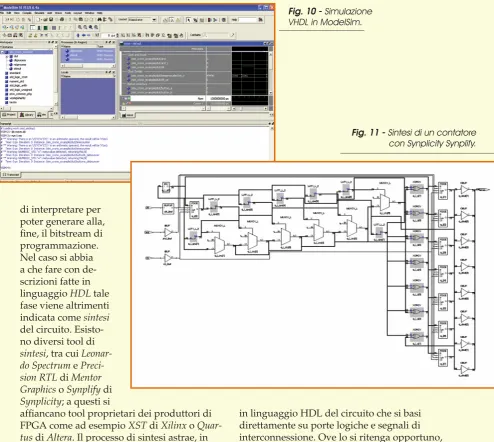Viewport: 494px width, 442px height.
Task: Click the Now time value row
Action: [x=181, y=99]
